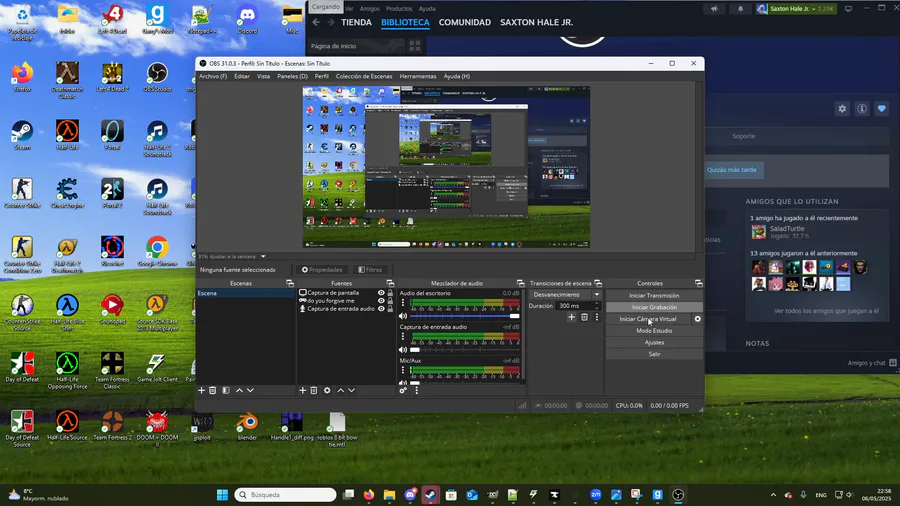Screen dimensions: 900x506
Task: Open Steam BIBLIOTECA tab
Action: click(x=405, y=22)
